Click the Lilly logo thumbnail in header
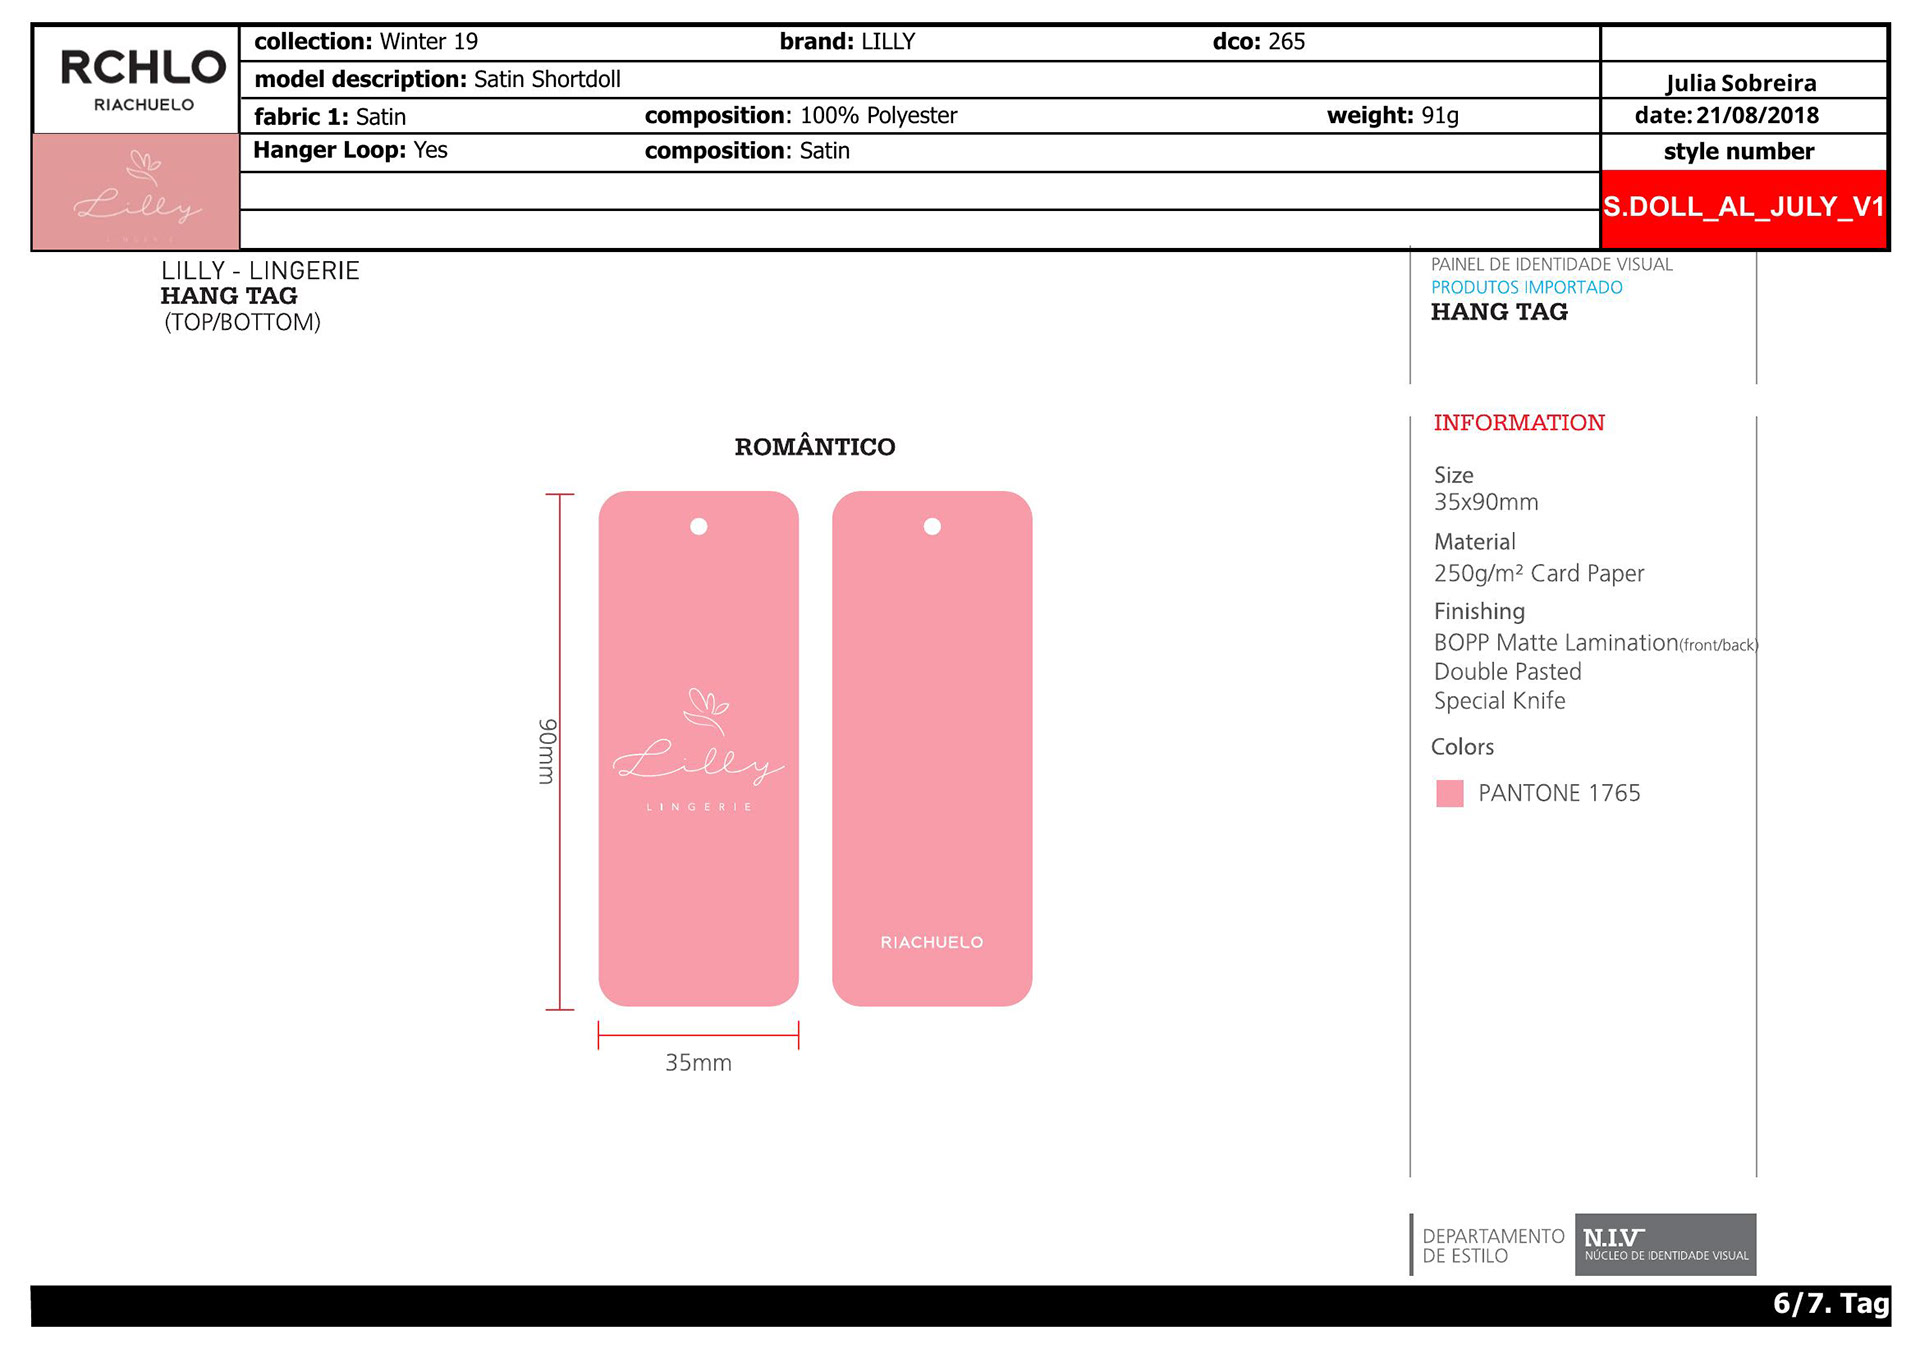 pos(136,192)
